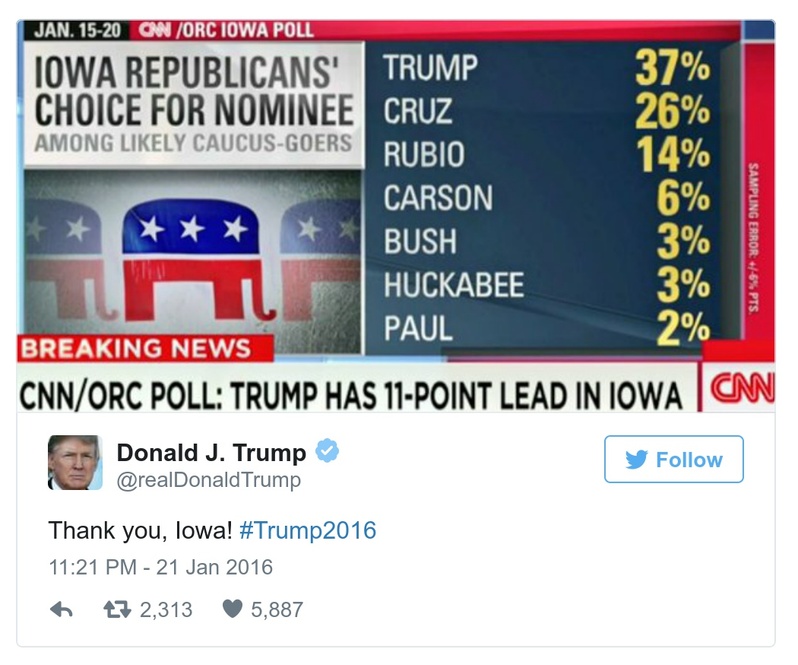Click the BREAKING NEWS banner in the image
This screenshot has width=798, height=665.
pyautogui.click(x=137, y=349)
